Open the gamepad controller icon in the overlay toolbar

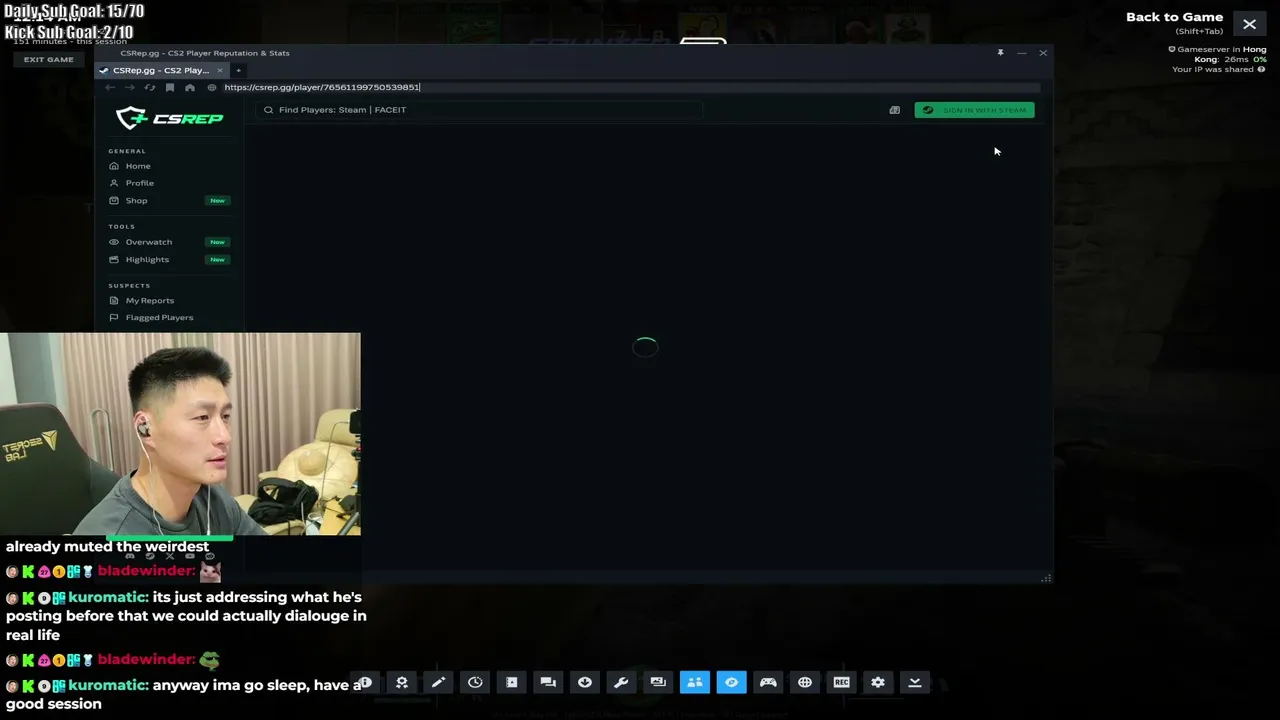(768, 682)
